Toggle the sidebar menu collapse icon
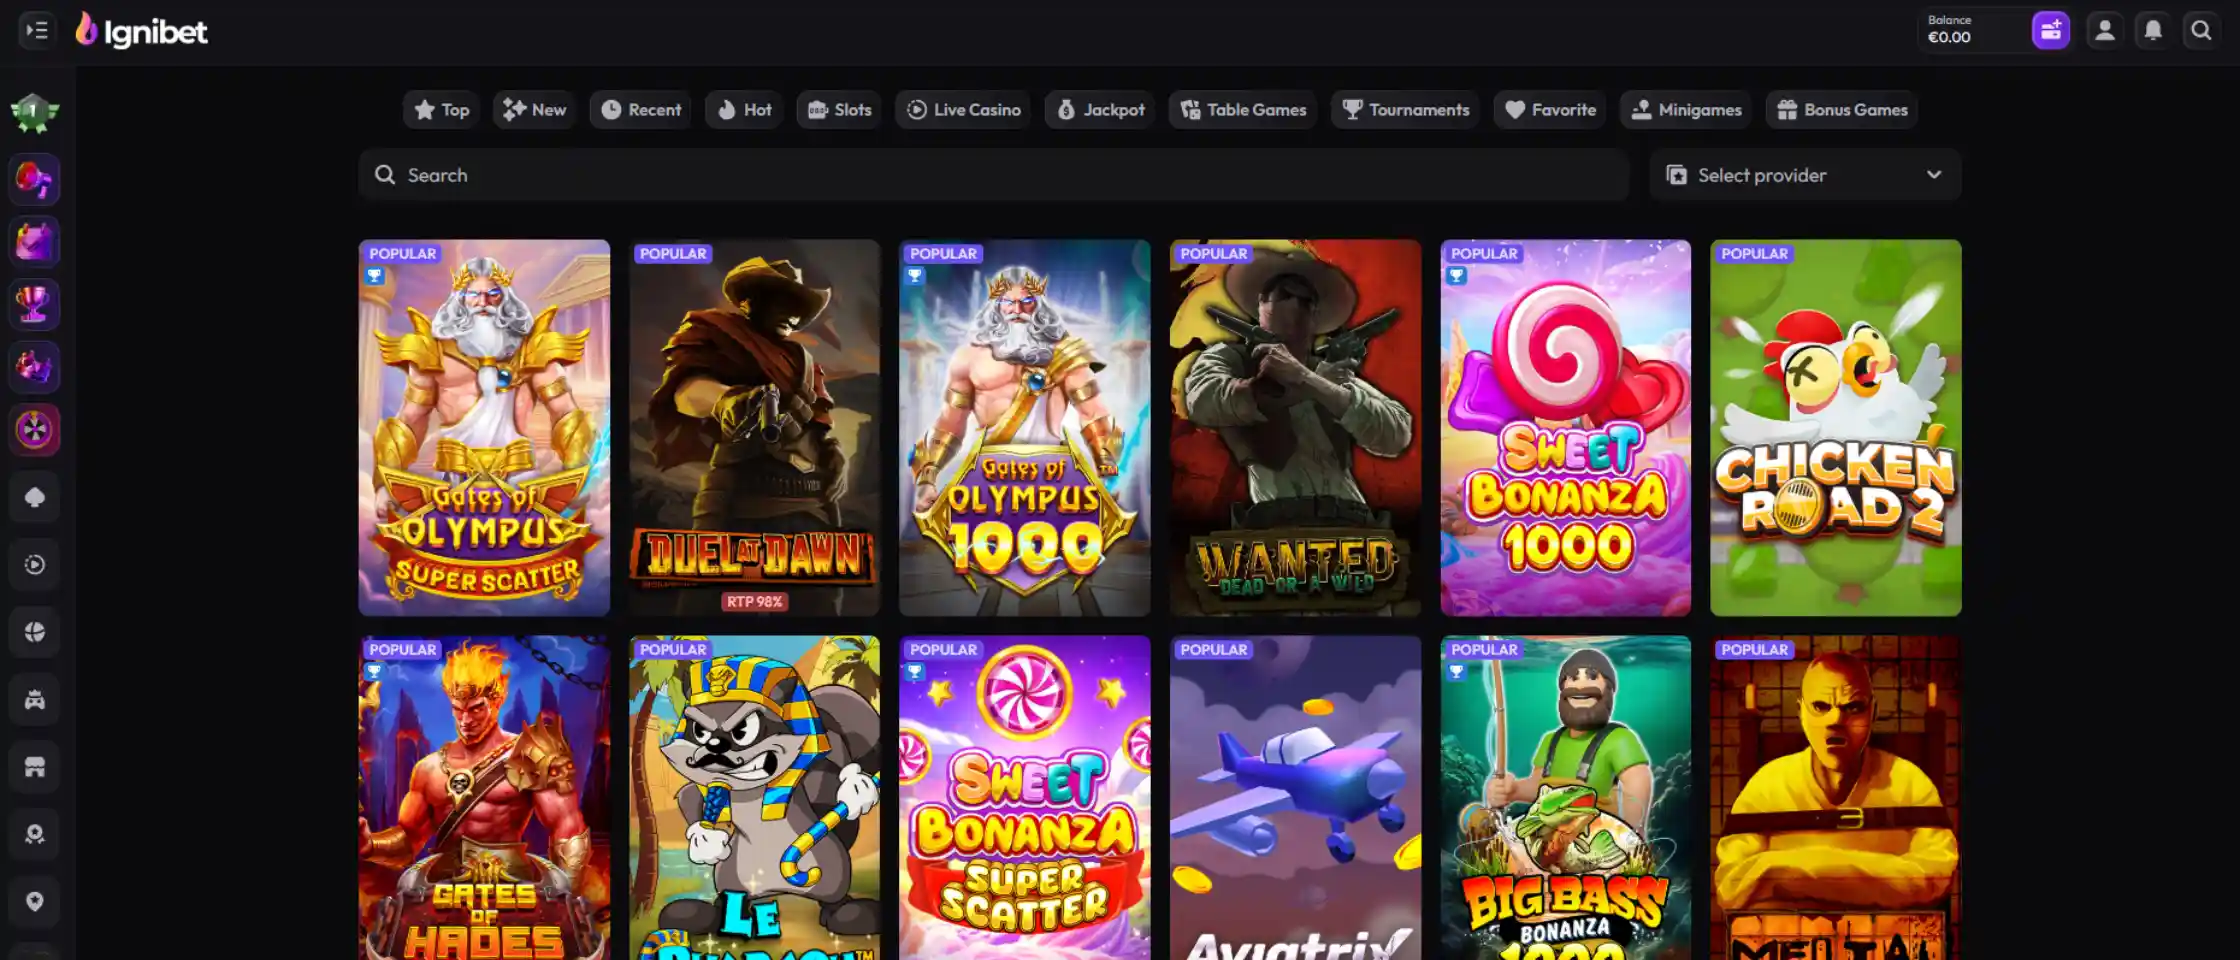Image resolution: width=2240 pixels, height=960 pixels. (37, 30)
